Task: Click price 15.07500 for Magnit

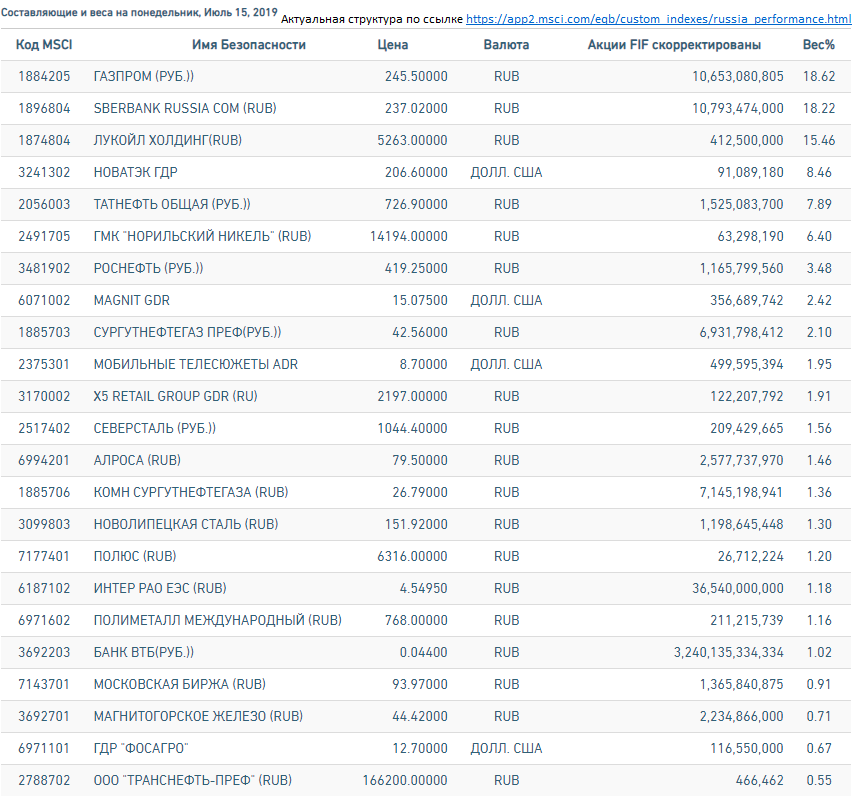Action: point(420,301)
